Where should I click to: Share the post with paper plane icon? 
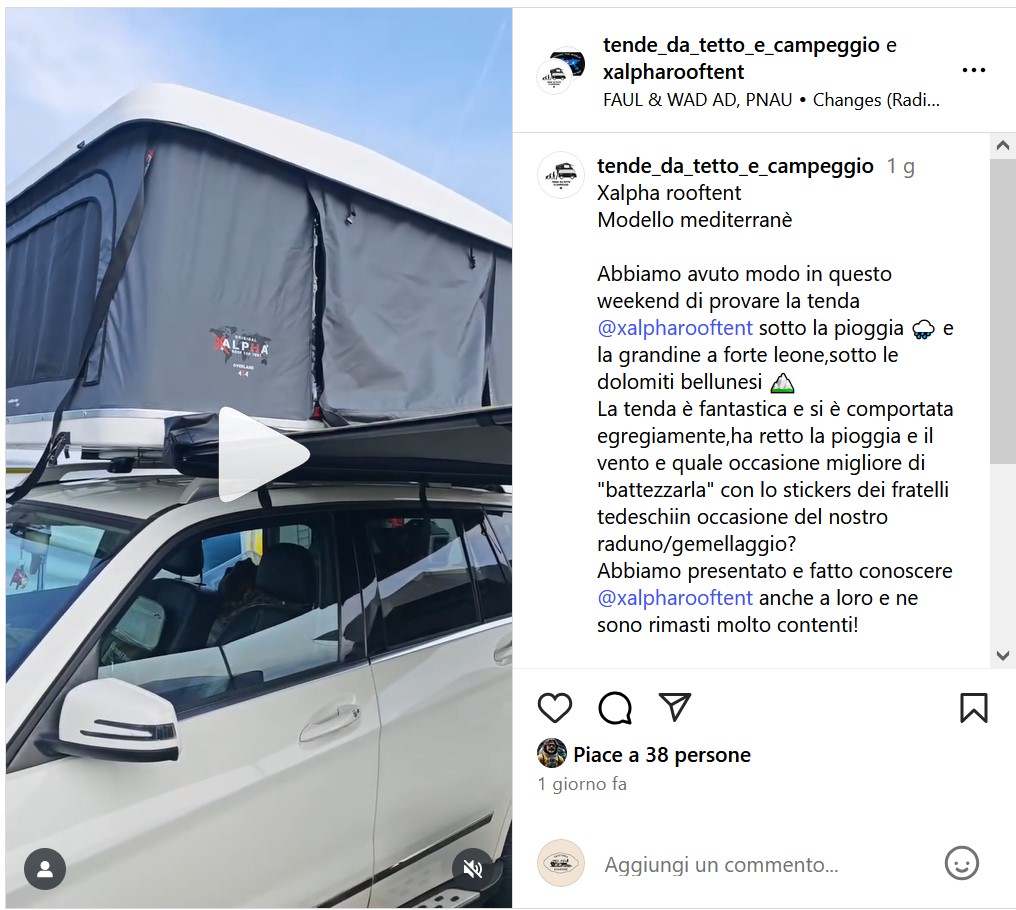coord(675,706)
